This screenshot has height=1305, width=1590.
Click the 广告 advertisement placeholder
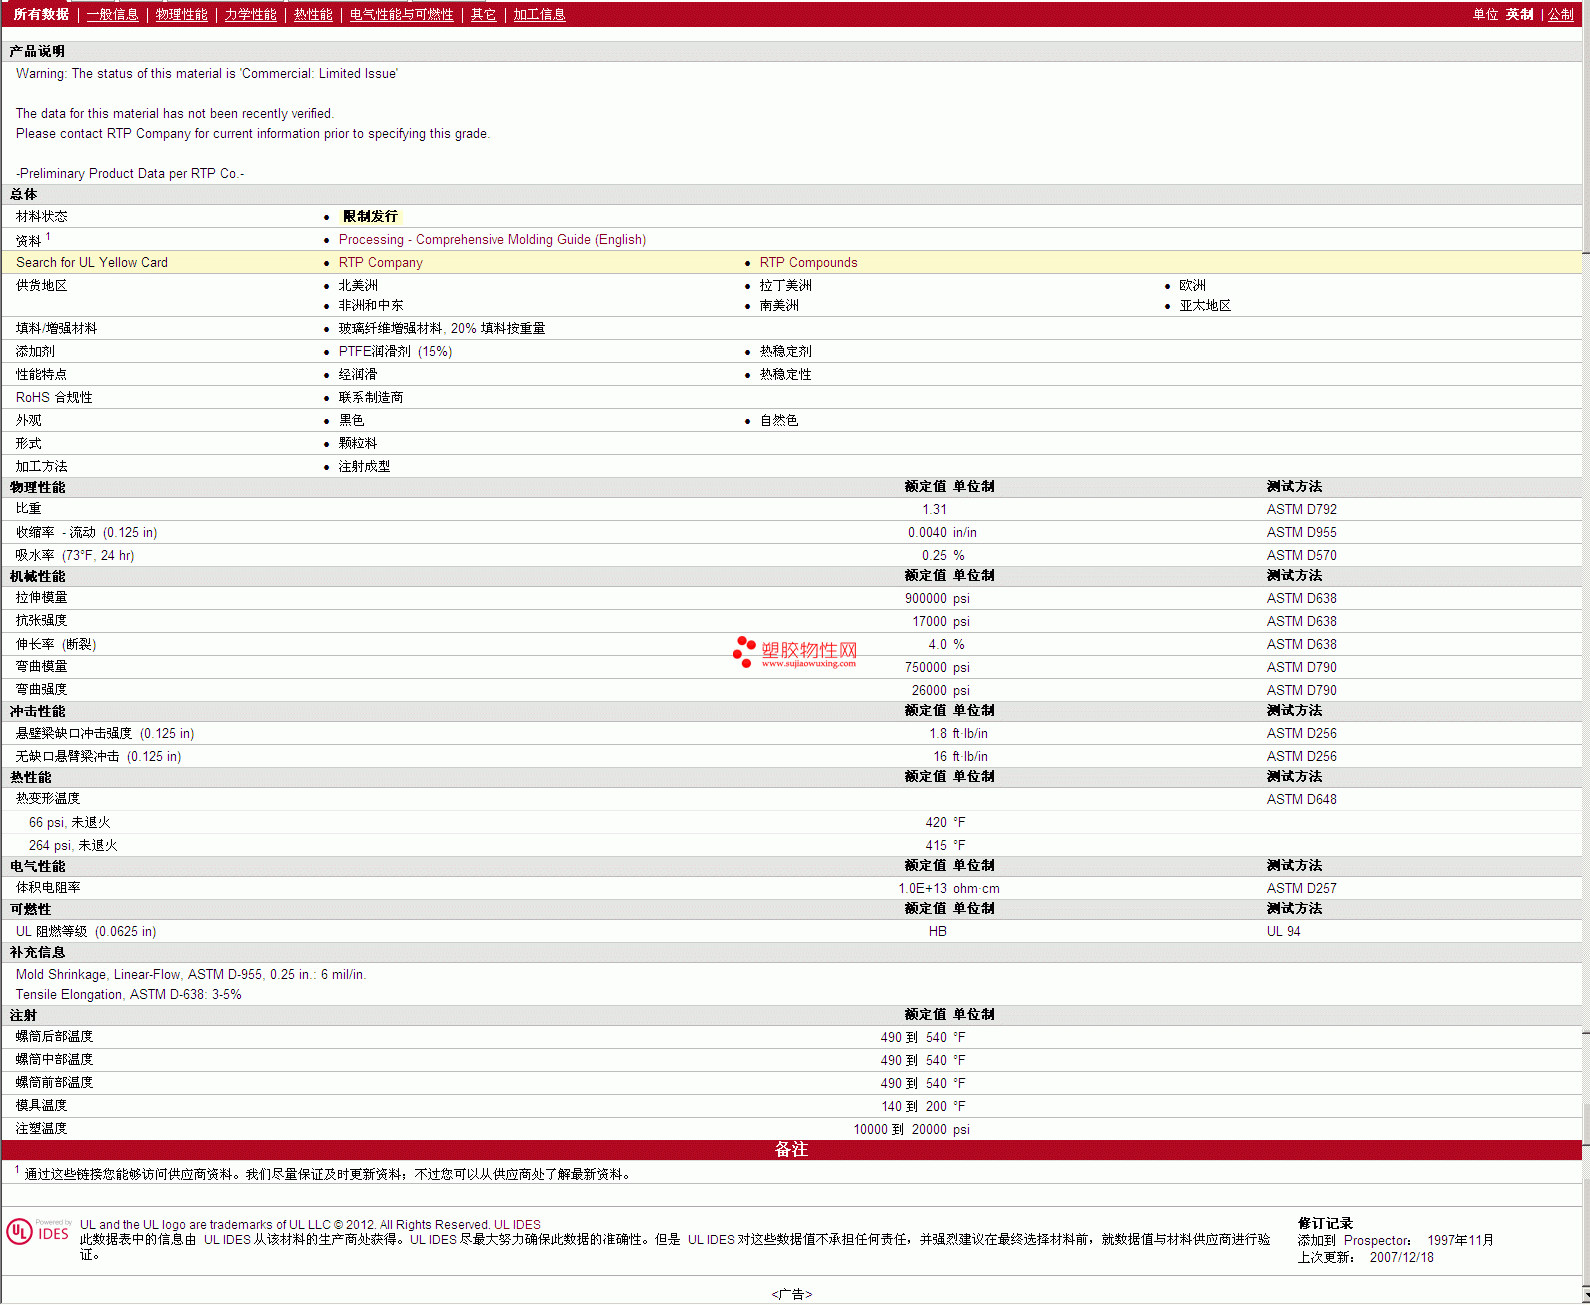791,1294
